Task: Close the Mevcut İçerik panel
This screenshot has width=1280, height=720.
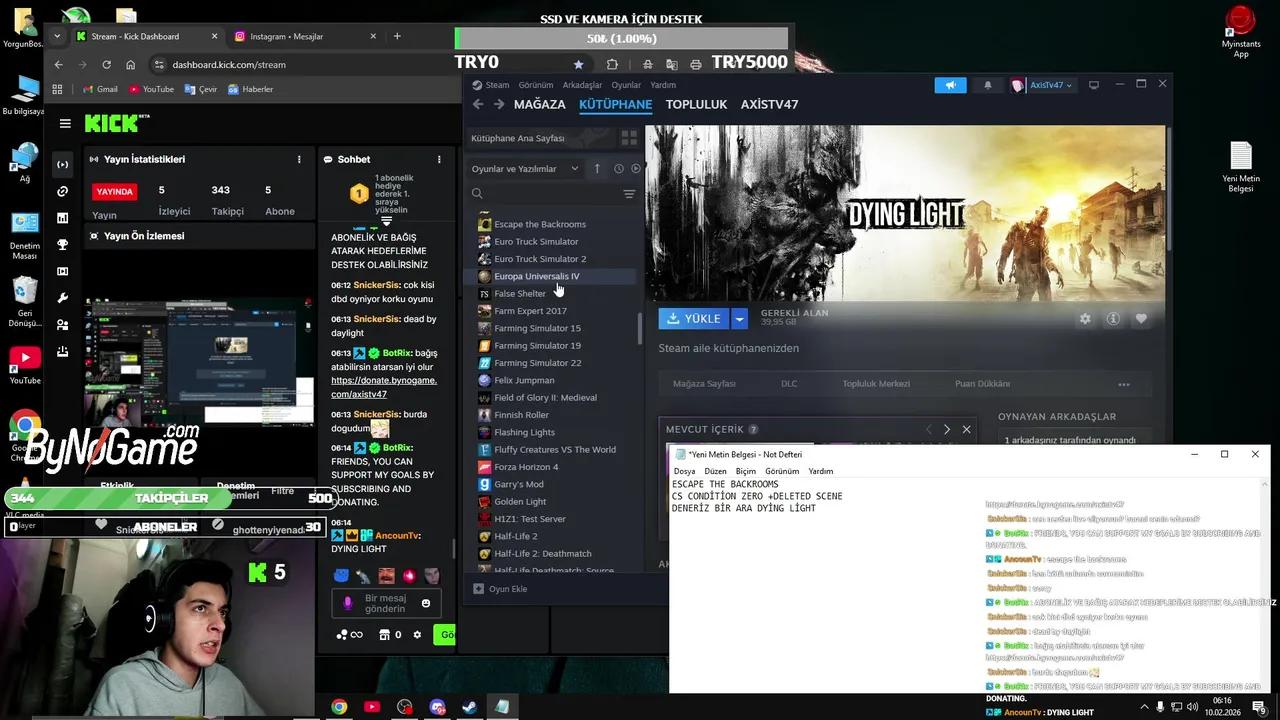Action: 966,429
